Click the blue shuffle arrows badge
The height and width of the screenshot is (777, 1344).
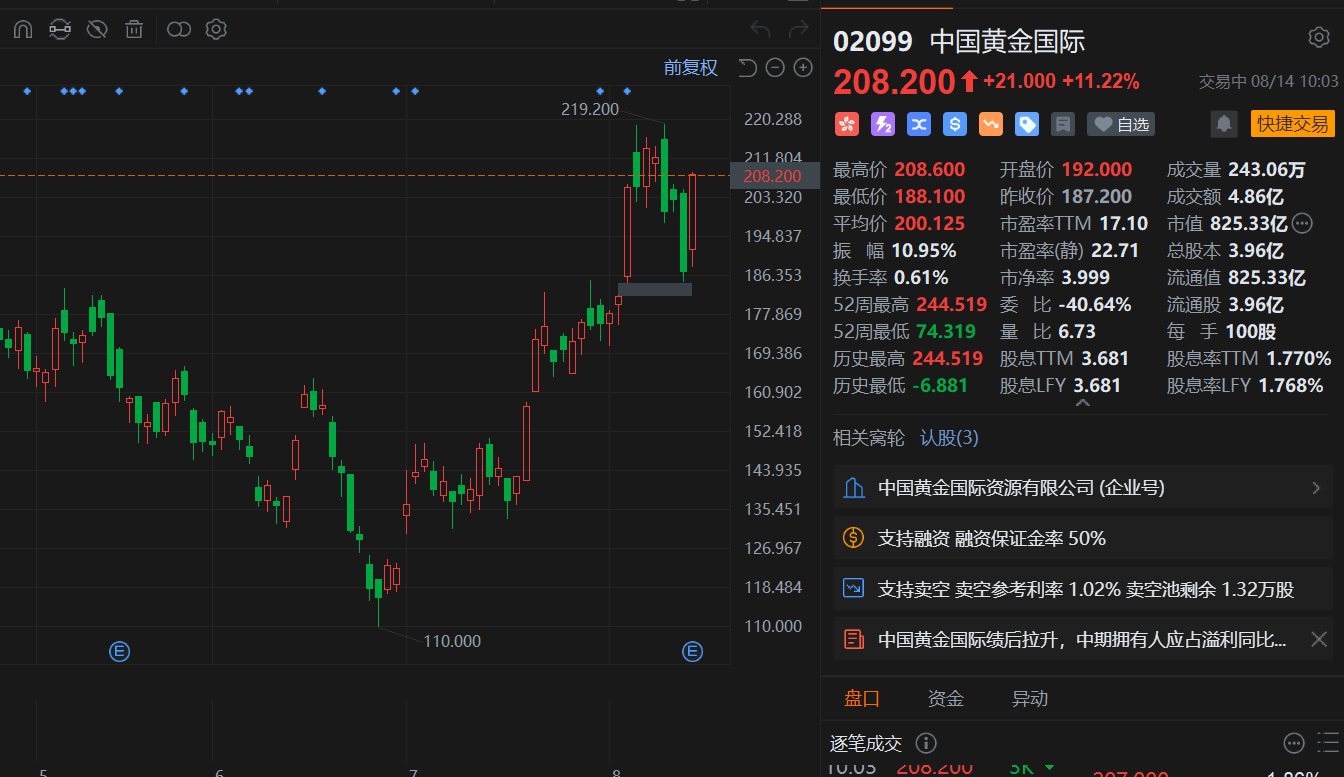pos(919,124)
